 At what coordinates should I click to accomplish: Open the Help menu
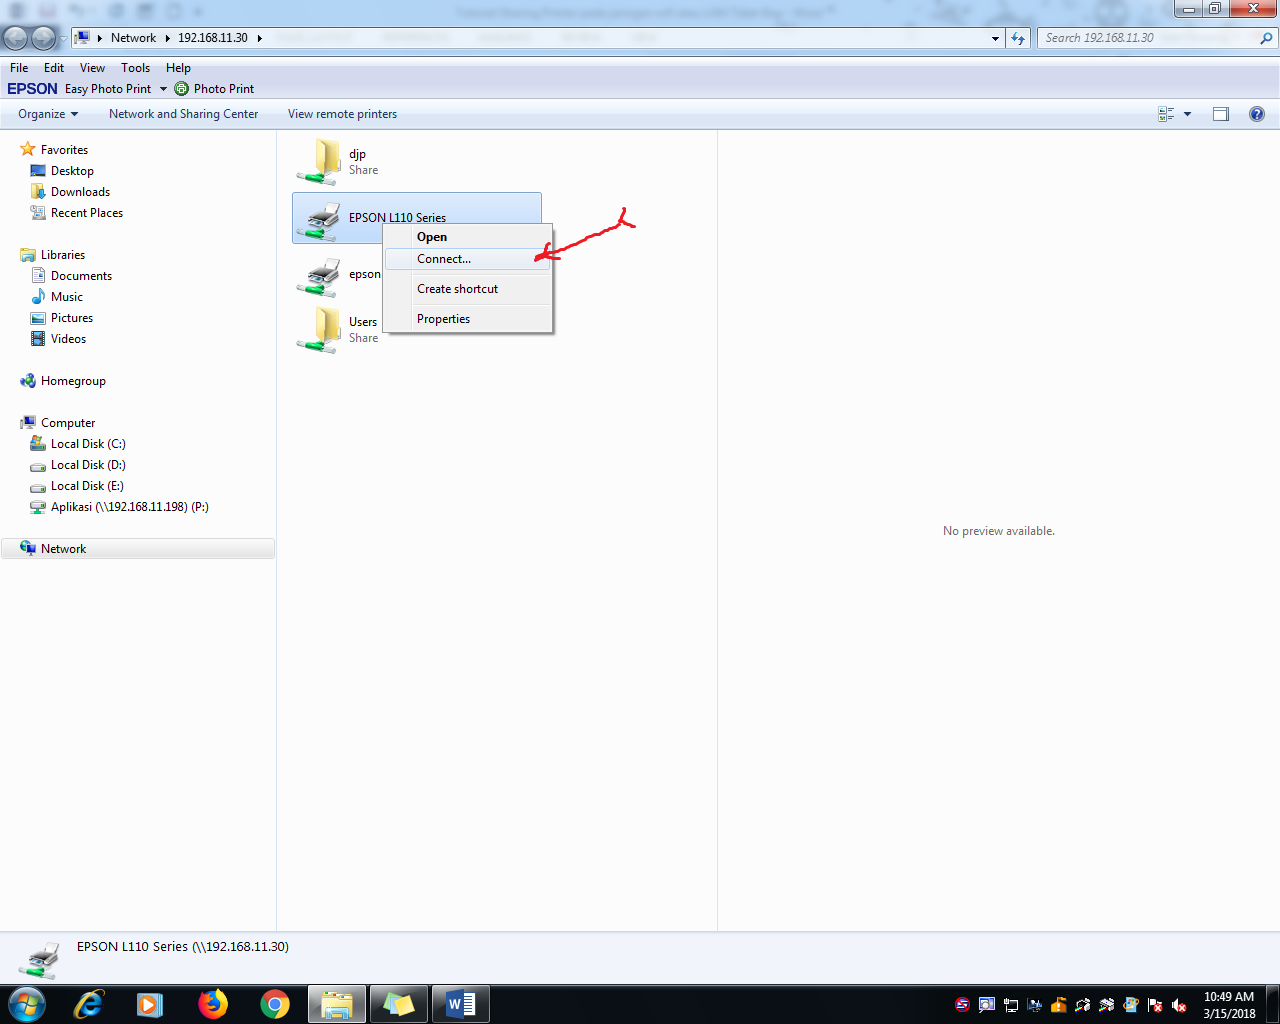click(178, 68)
